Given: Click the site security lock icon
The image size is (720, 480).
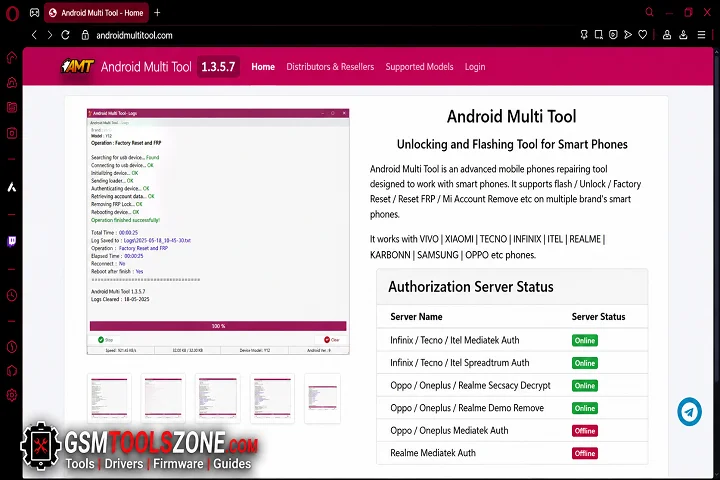Looking at the screenshot, I should pos(85,35).
